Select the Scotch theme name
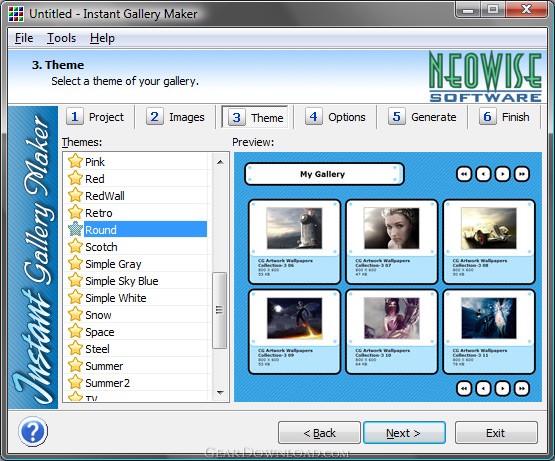 [x=101, y=247]
